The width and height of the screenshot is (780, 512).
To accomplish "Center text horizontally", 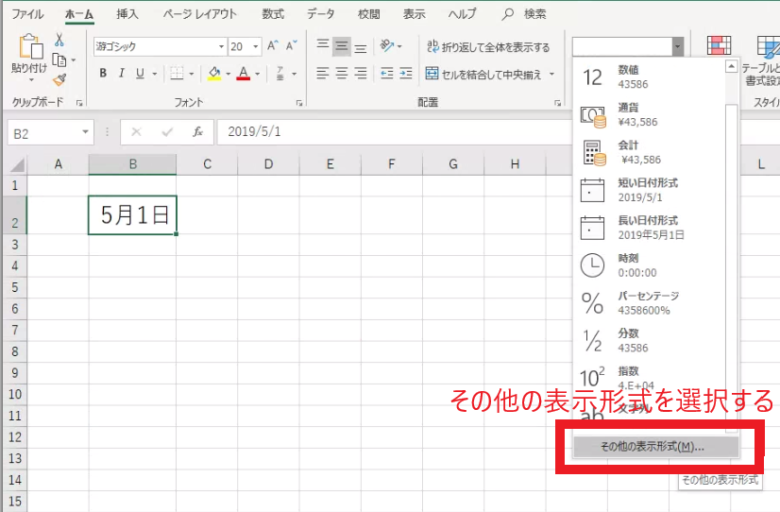I will [x=342, y=74].
